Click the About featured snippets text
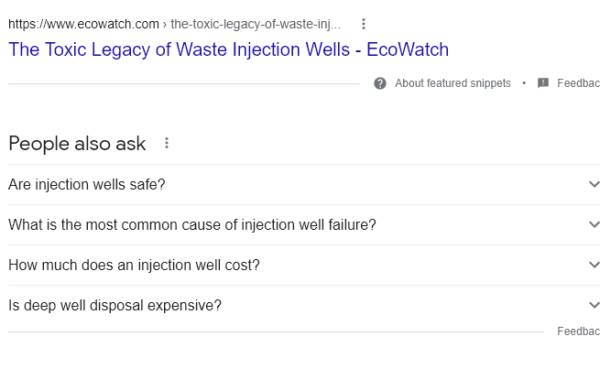The width and height of the screenshot is (600, 380). point(453,83)
